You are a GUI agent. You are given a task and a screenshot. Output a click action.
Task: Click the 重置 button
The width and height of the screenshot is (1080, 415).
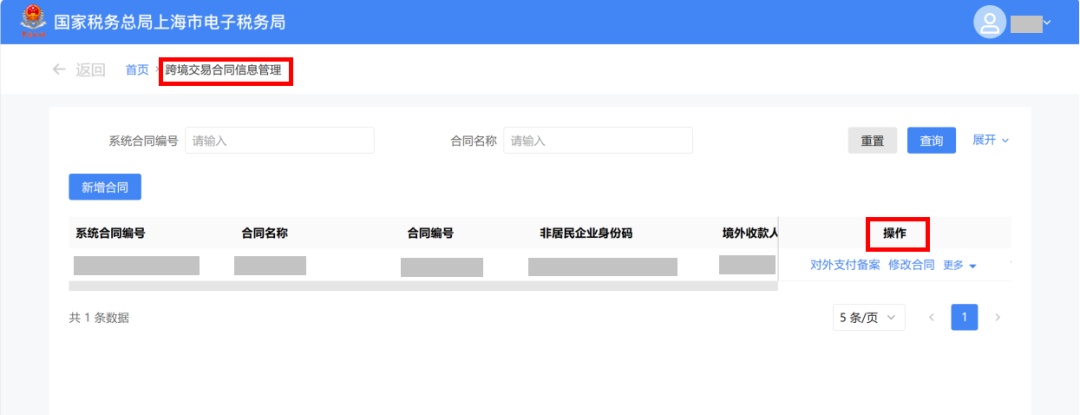[x=872, y=140]
